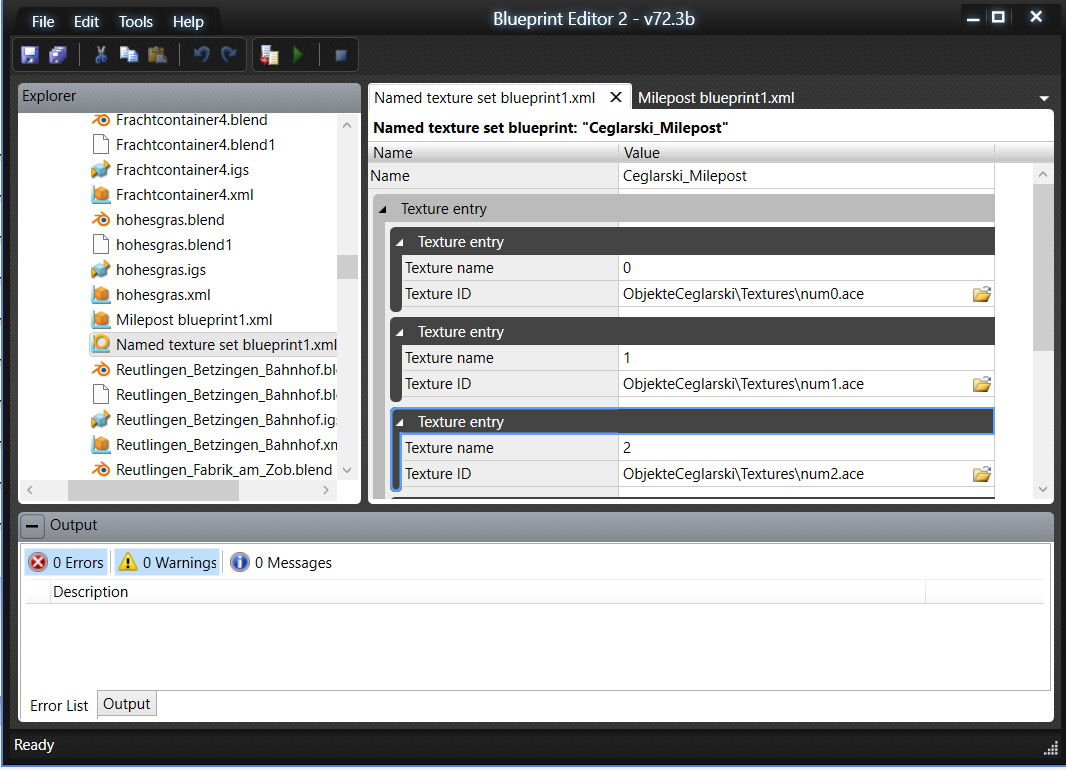Click the green Play export icon
Image resolution: width=1066 pixels, height=770 pixels.
point(298,55)
